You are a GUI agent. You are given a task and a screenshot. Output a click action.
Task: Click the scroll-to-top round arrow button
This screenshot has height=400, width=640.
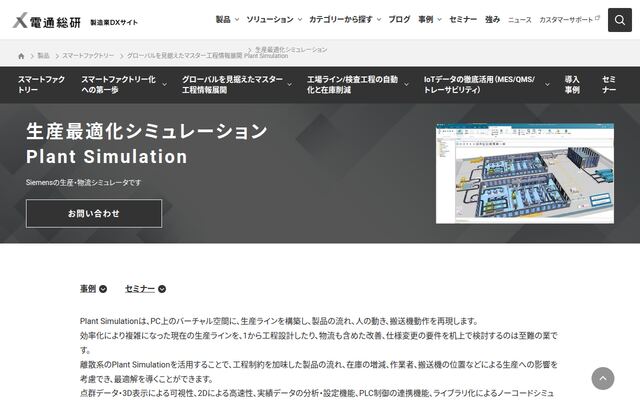[x=602, y=378]
